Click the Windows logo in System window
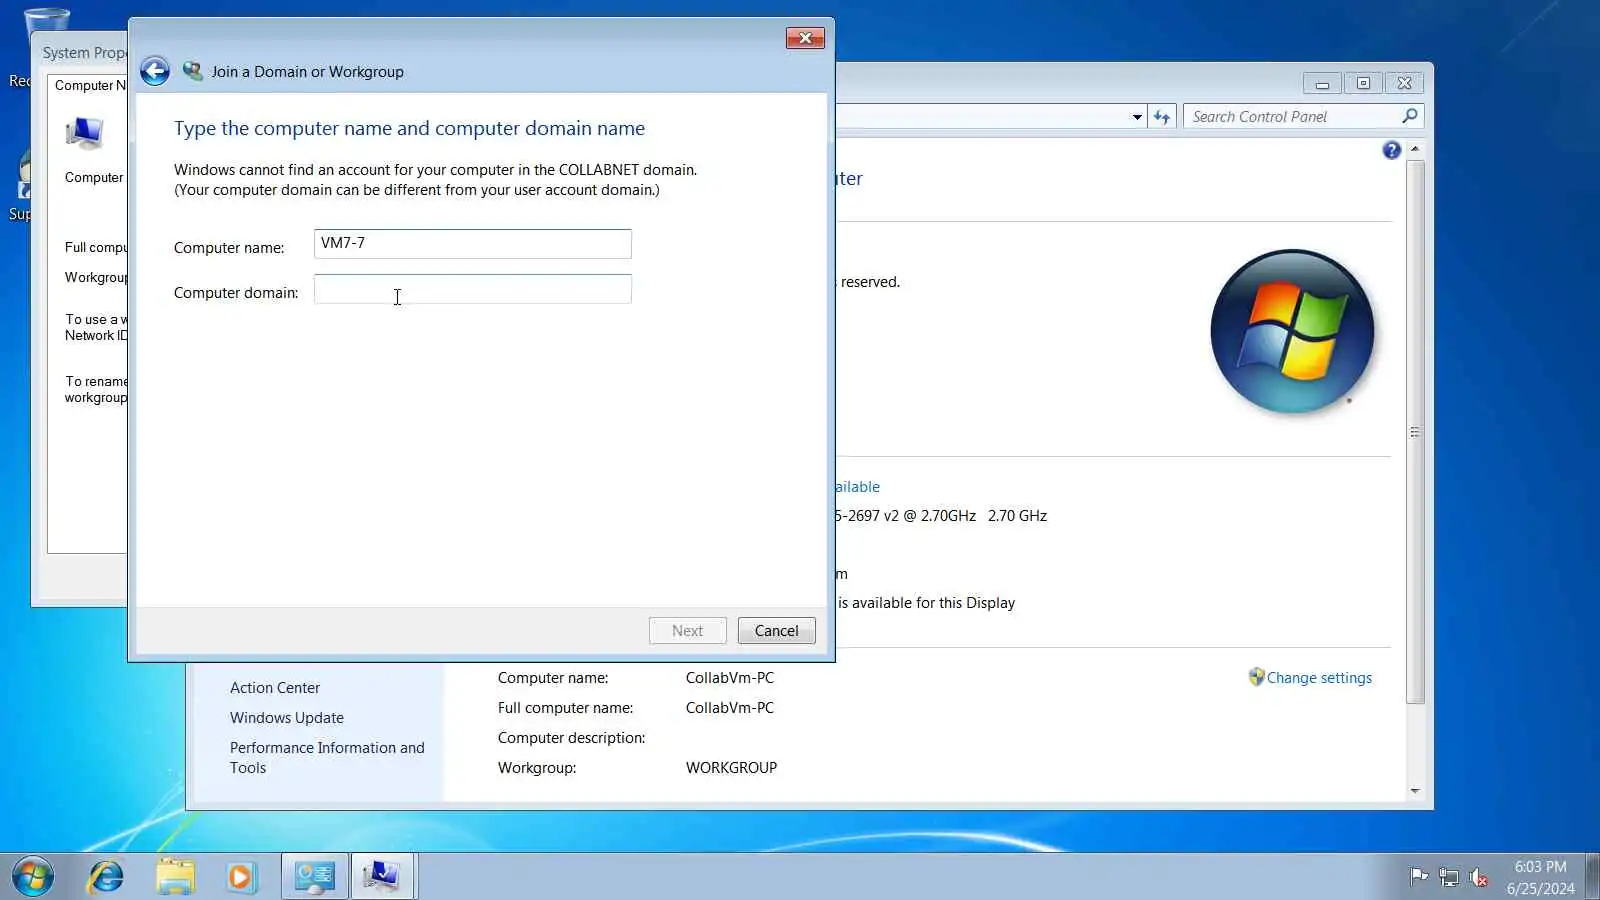Viewport: 1600px width, 900px height. click(x=1292, y=331)
